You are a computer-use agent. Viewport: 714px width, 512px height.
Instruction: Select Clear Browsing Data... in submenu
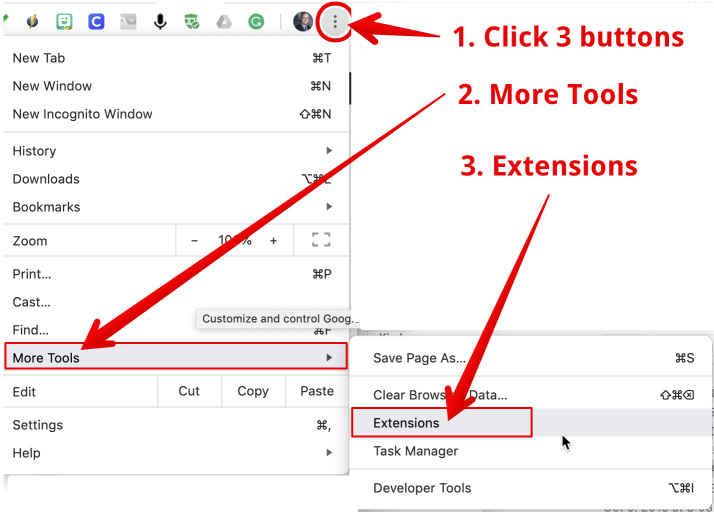click(x=530, y=395)
